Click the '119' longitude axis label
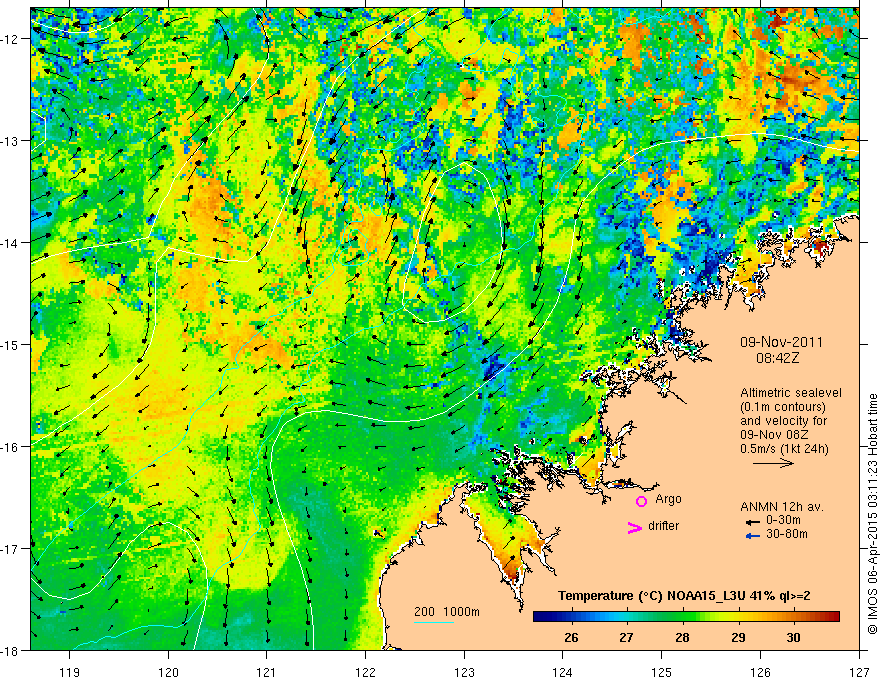 click(x=70, y=672)
